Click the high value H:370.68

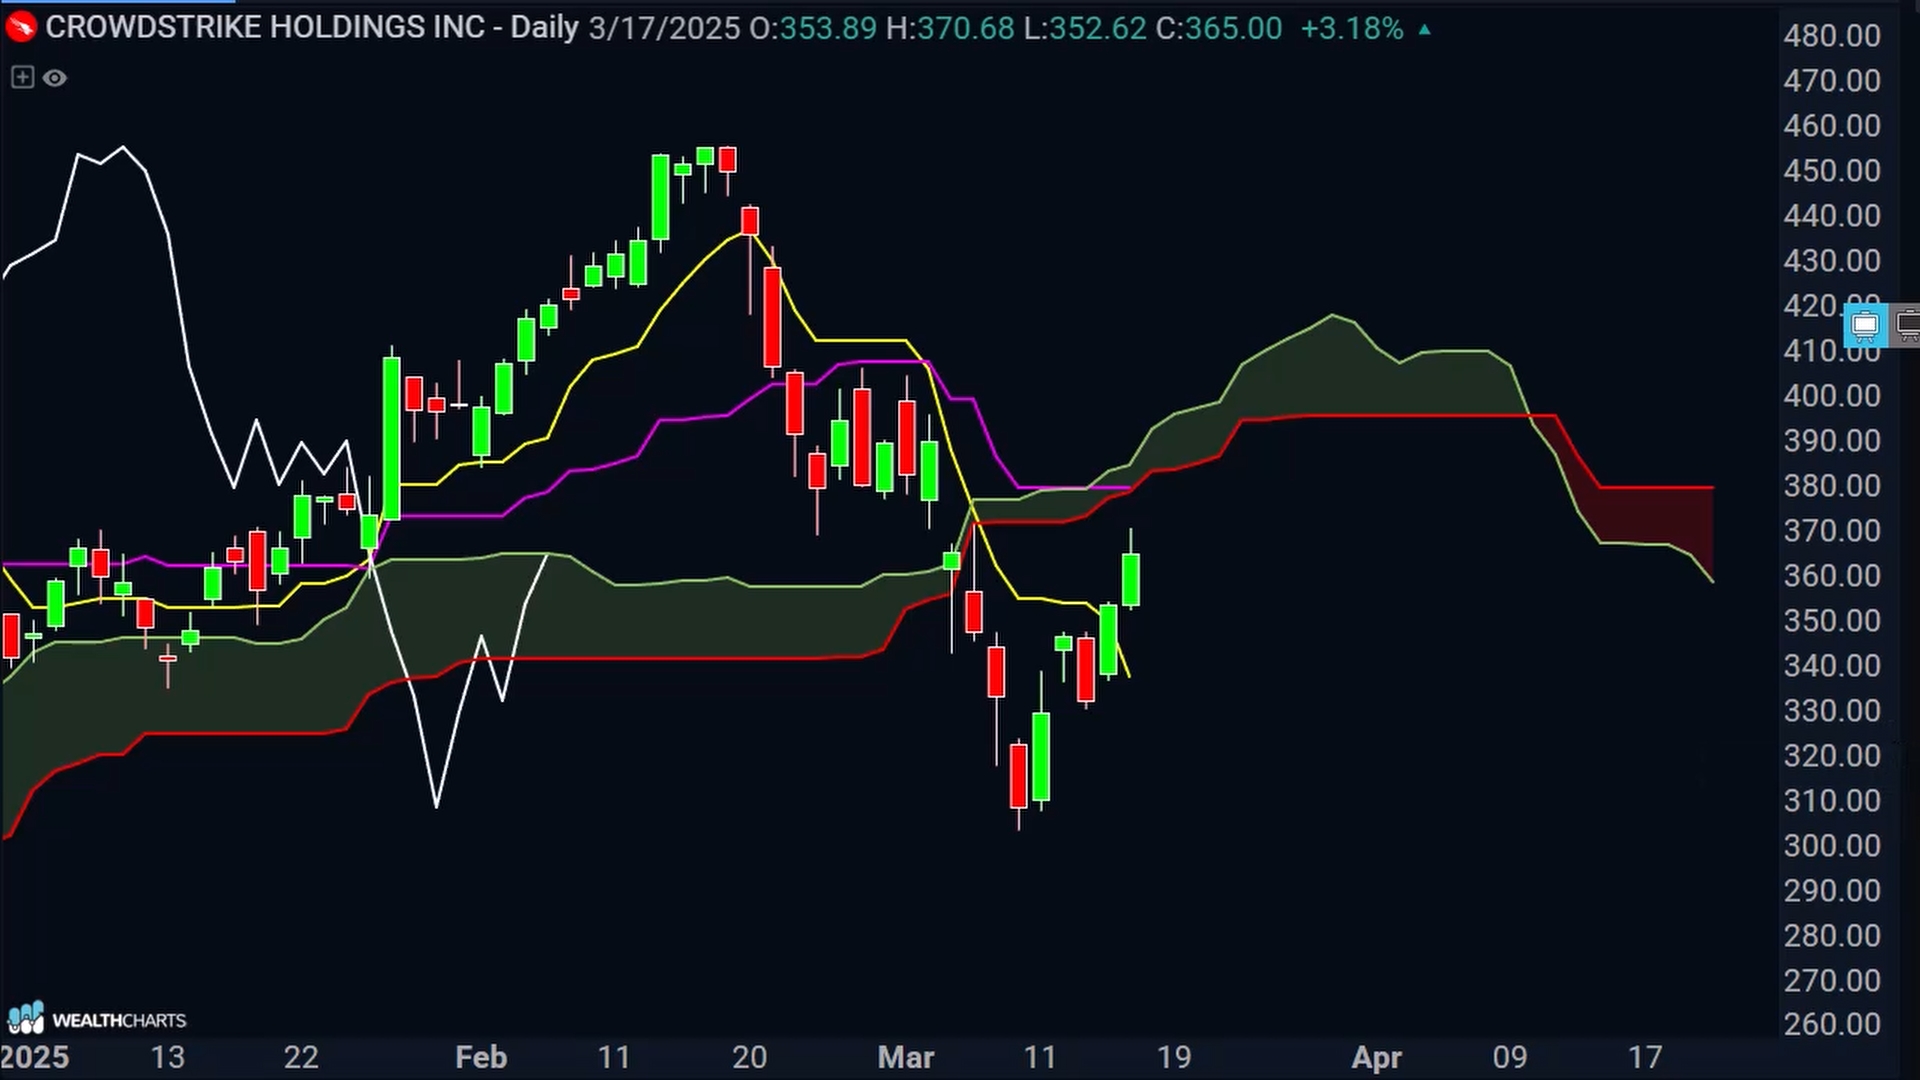point(950,28)
